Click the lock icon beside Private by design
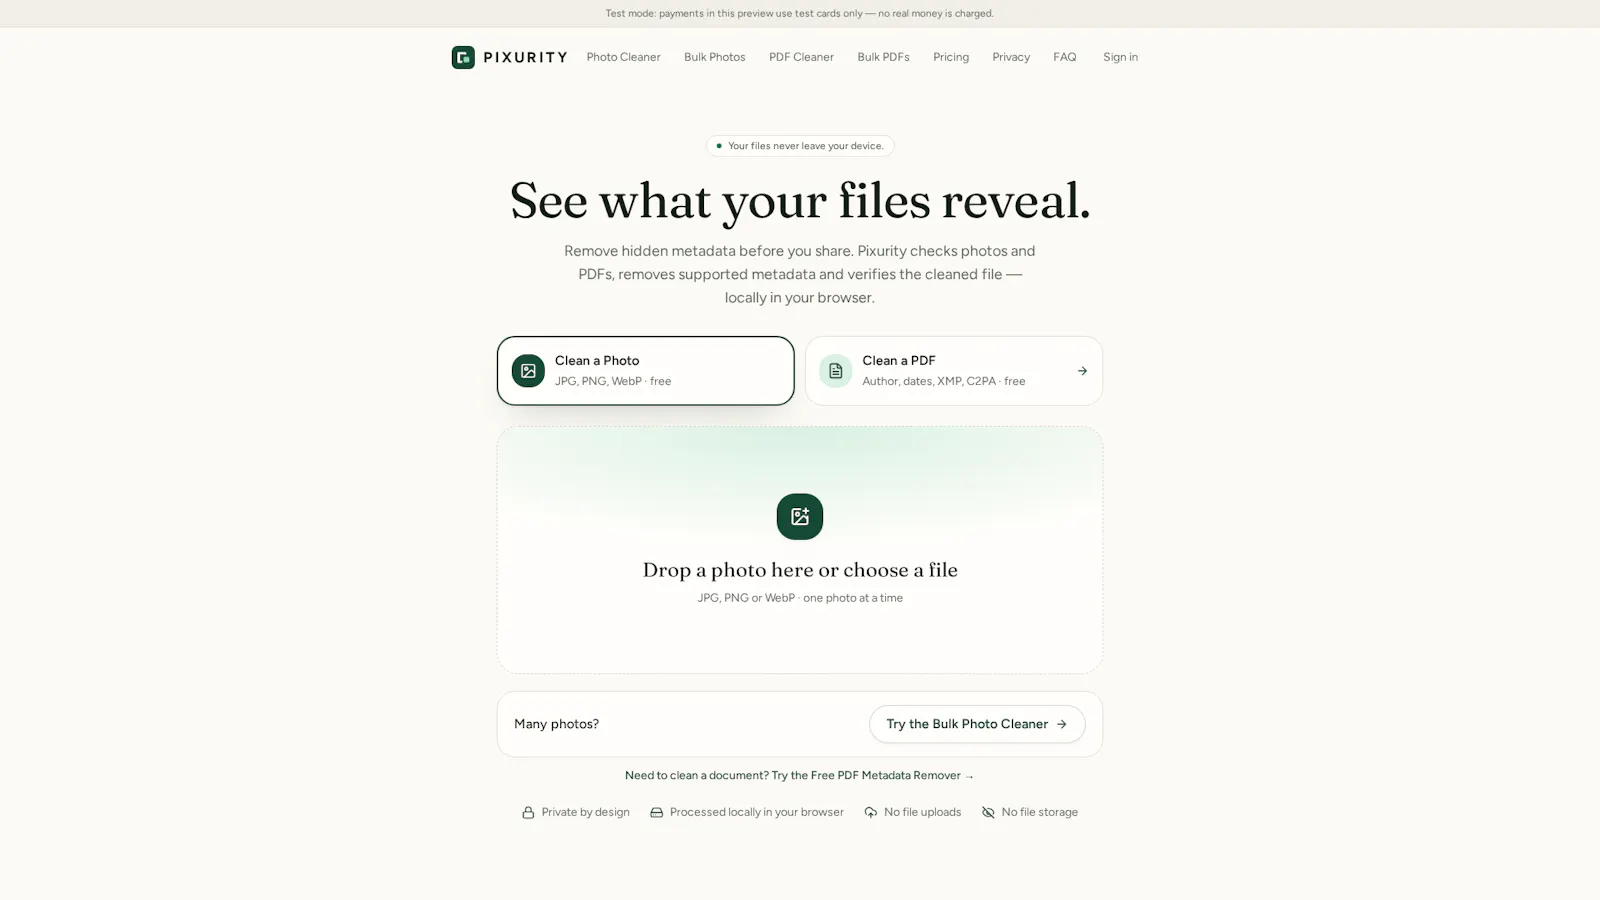Image resolution: width=1600 pixels, height=900 pixels. coord(528,812)
